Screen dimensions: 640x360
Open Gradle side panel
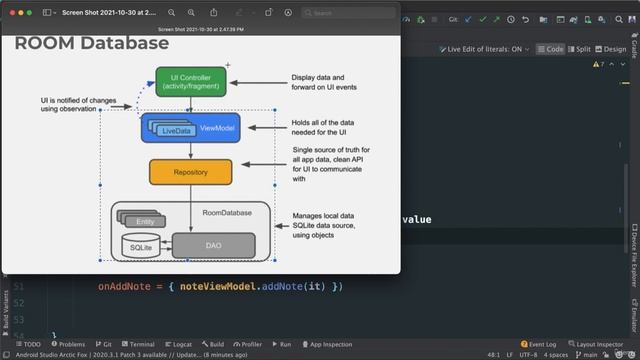tap(634, 46)
